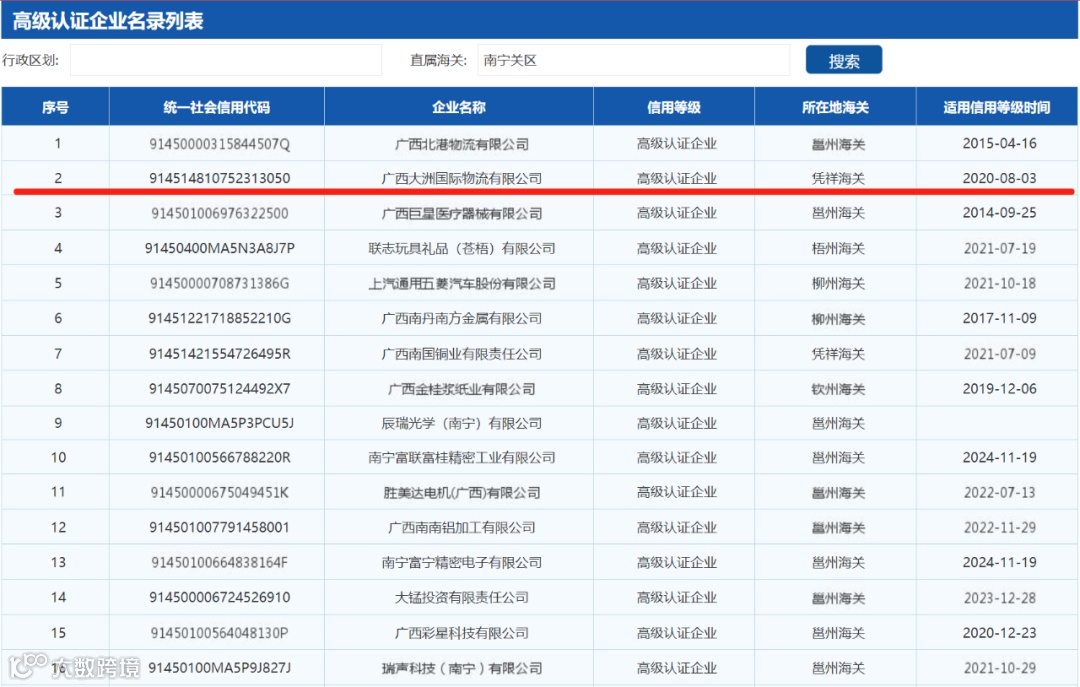Click the 搜索 search button
Screen dimensions: 1080x687
click(x=843, y=59)
